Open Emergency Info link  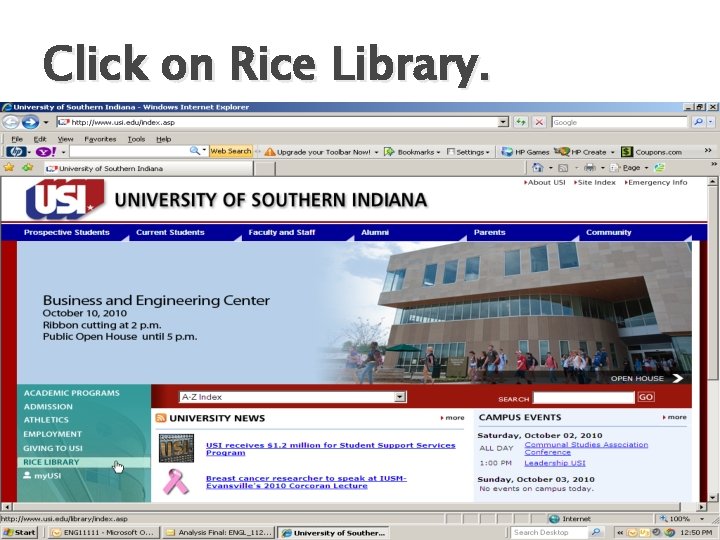tap(656, 182)
